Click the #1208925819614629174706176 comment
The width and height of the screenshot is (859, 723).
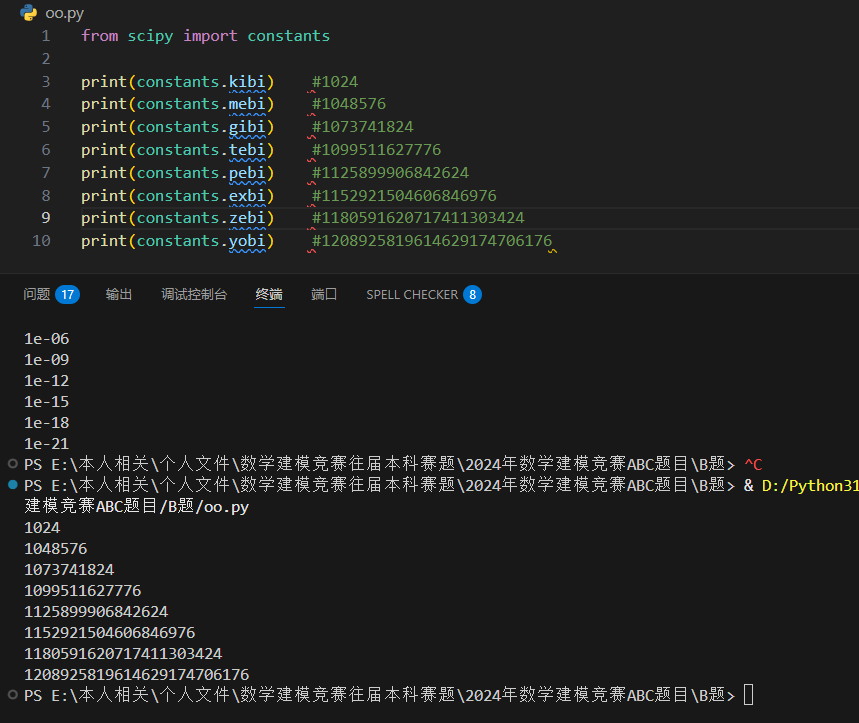(432, 241)
